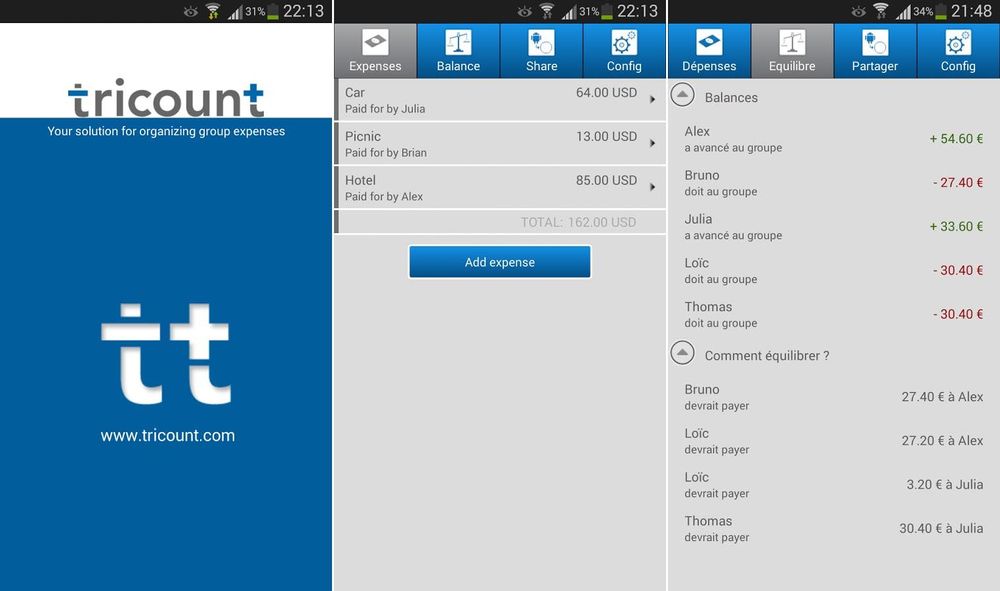Select Alex's balance row

click(x=833, y=139)
